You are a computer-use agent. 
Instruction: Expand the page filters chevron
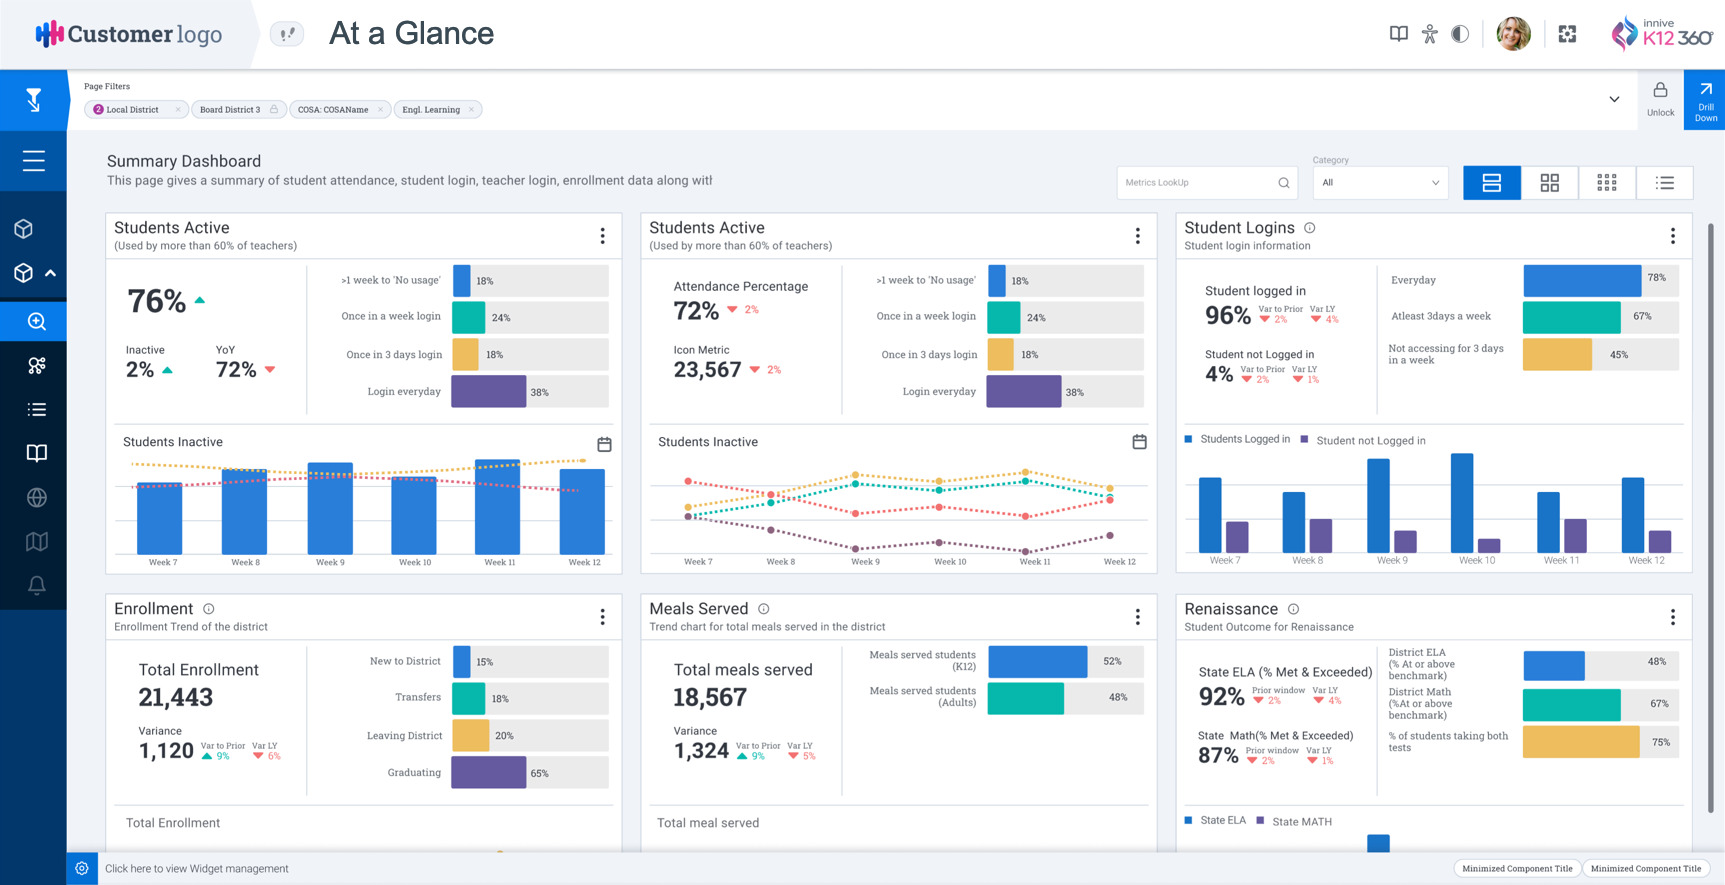coord(1613,99)
